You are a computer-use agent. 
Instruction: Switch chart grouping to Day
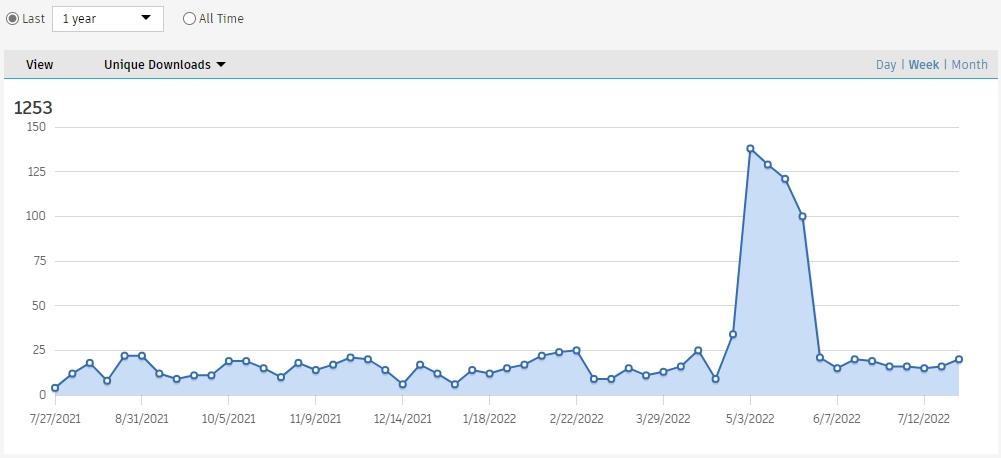pos(885,65)
